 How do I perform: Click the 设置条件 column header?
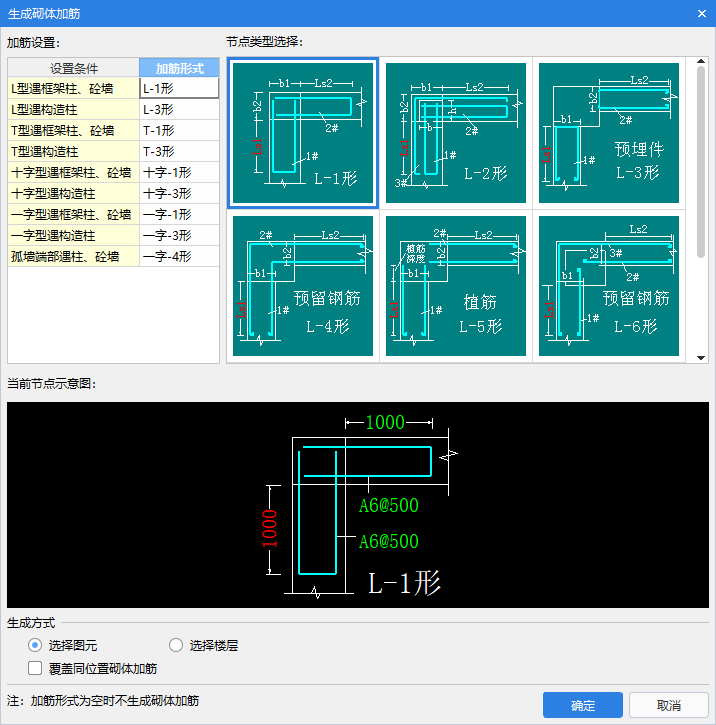click(x=73, y=68)
